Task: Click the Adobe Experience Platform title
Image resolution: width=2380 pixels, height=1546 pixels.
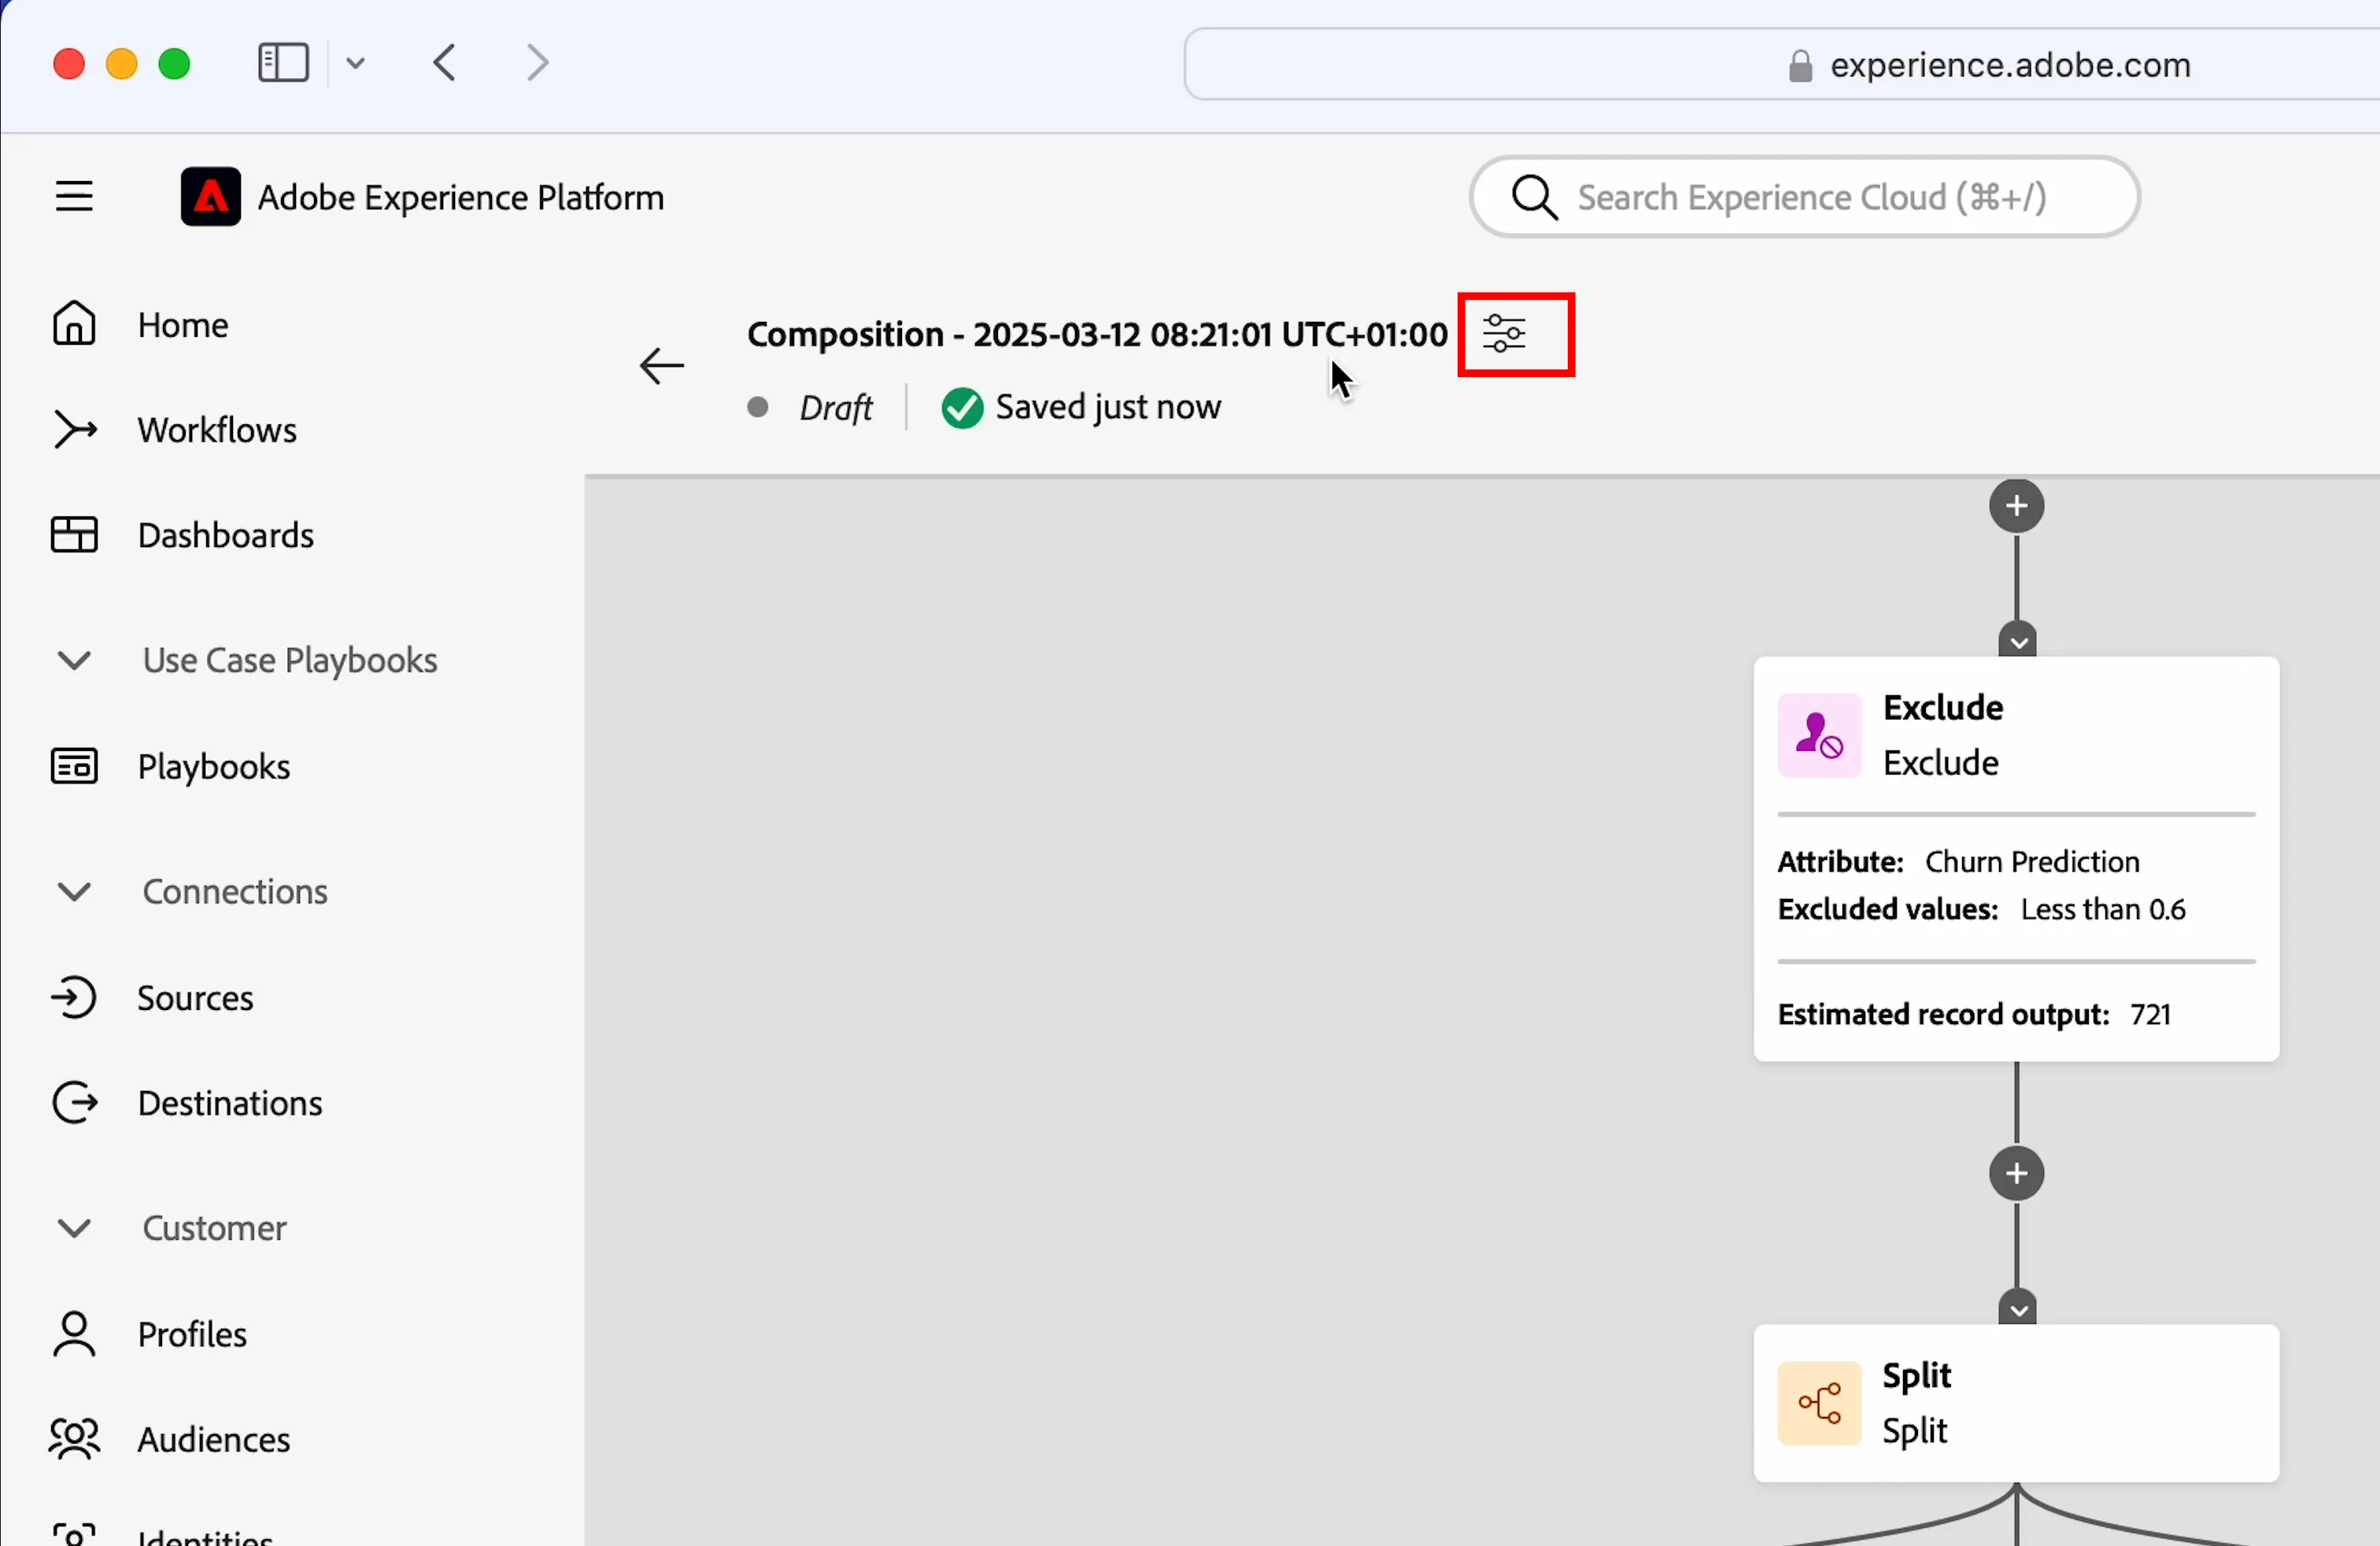Action: [461, 197]
